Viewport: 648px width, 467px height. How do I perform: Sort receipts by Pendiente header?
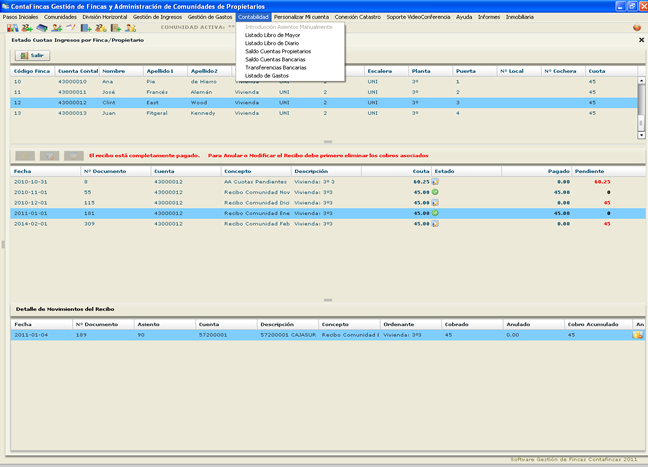click(x=608, y=171)
